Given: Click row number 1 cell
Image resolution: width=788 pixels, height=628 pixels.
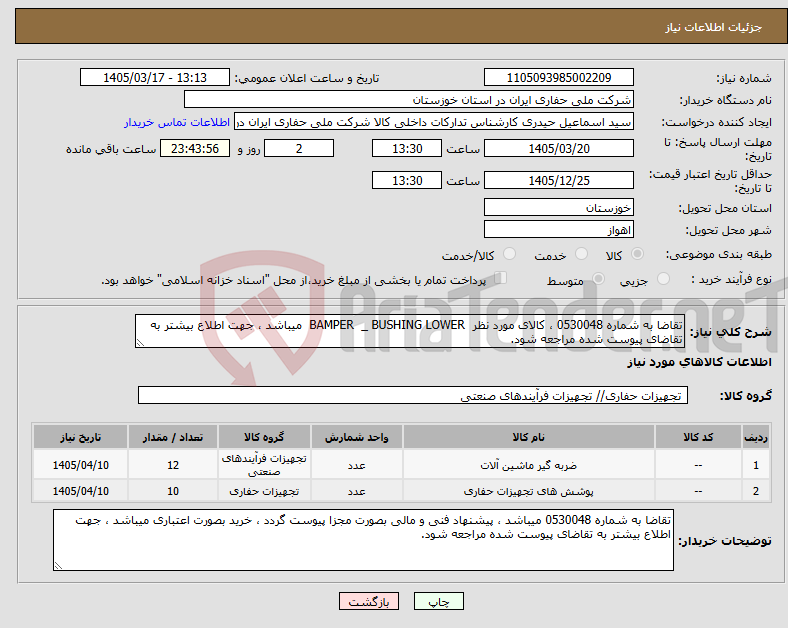Looking at the screenshot, I should [756, 465].
